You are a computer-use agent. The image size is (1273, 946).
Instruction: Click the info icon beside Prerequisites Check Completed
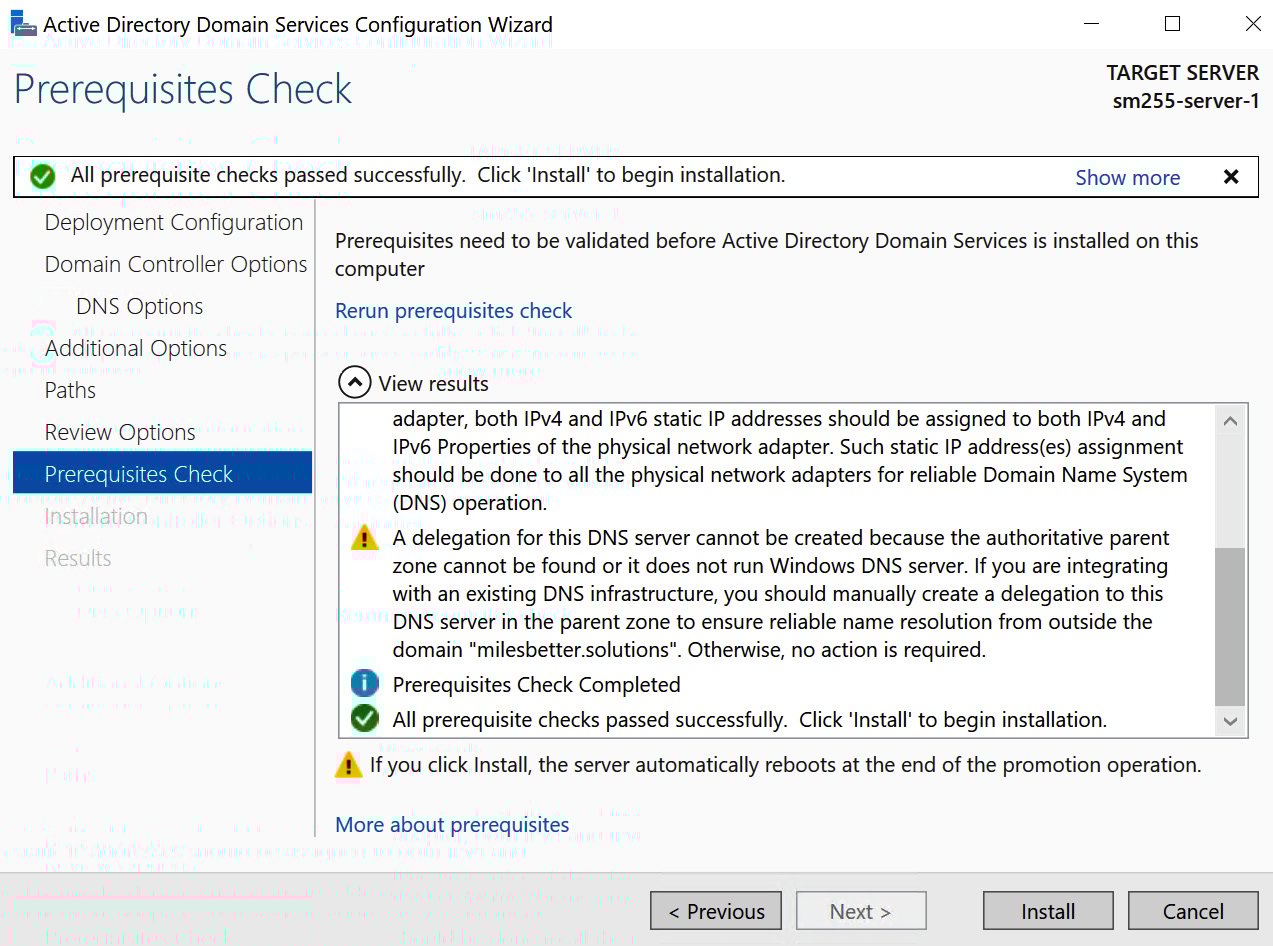coord(365,684)
